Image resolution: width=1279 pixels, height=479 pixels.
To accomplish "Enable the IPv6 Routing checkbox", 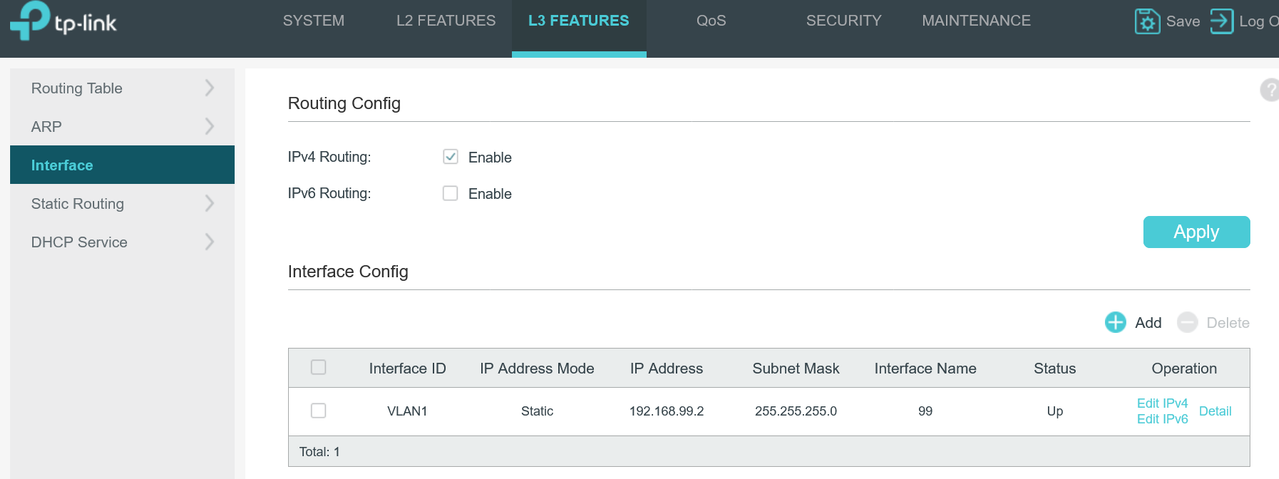I will (x=450, y=193).
